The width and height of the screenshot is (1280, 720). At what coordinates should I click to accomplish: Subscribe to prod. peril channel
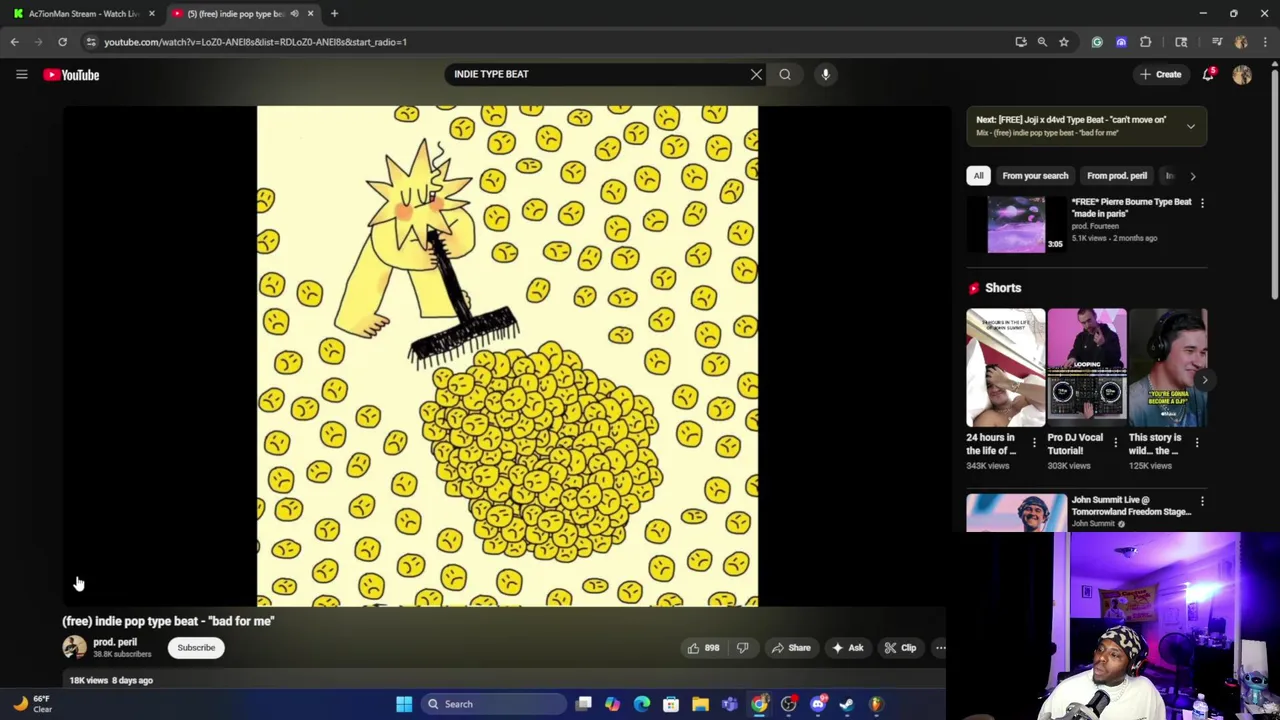[x=196, y=648]
